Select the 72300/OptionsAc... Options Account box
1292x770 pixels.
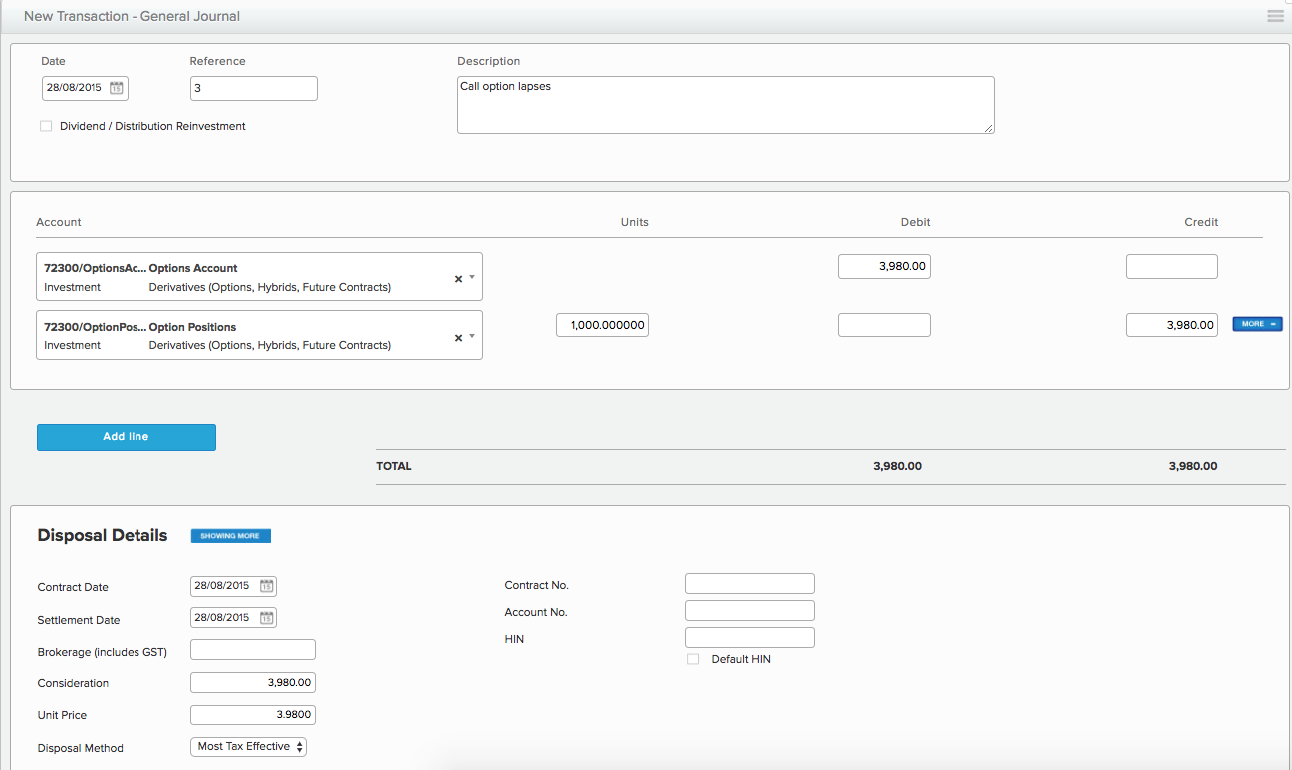tap(259, 277)
